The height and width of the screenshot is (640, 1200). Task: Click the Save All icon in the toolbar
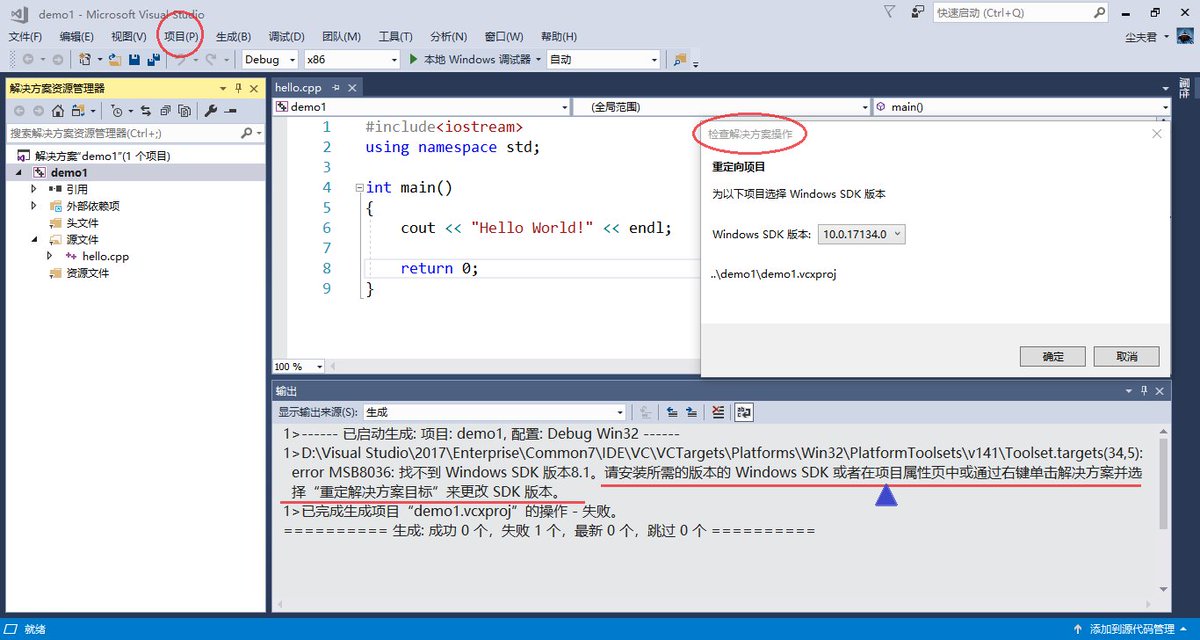pos(151,60)
